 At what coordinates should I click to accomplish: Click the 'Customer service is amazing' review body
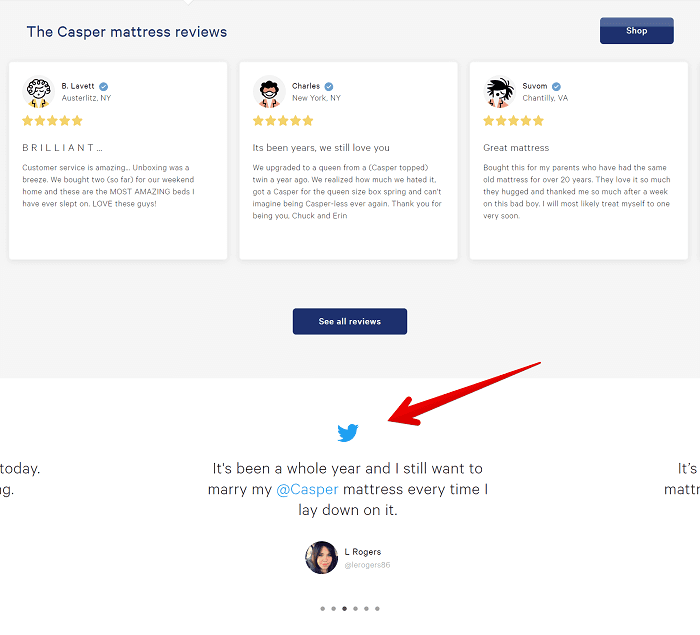pyautogui.click(x=108, y=185)
